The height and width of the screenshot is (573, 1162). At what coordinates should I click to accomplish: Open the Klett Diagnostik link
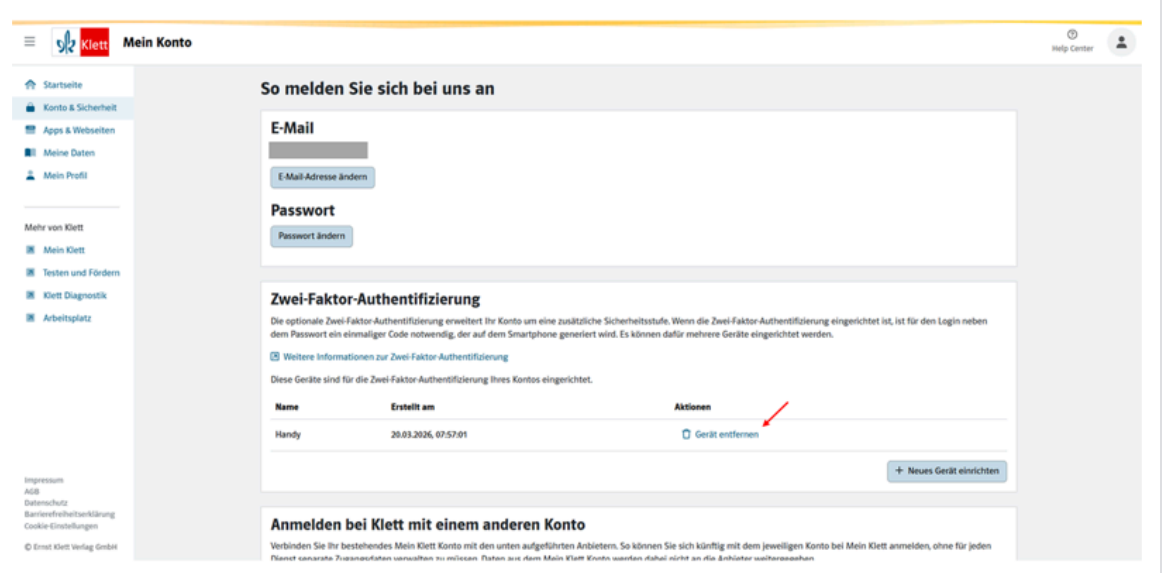(x=75, y=295)
